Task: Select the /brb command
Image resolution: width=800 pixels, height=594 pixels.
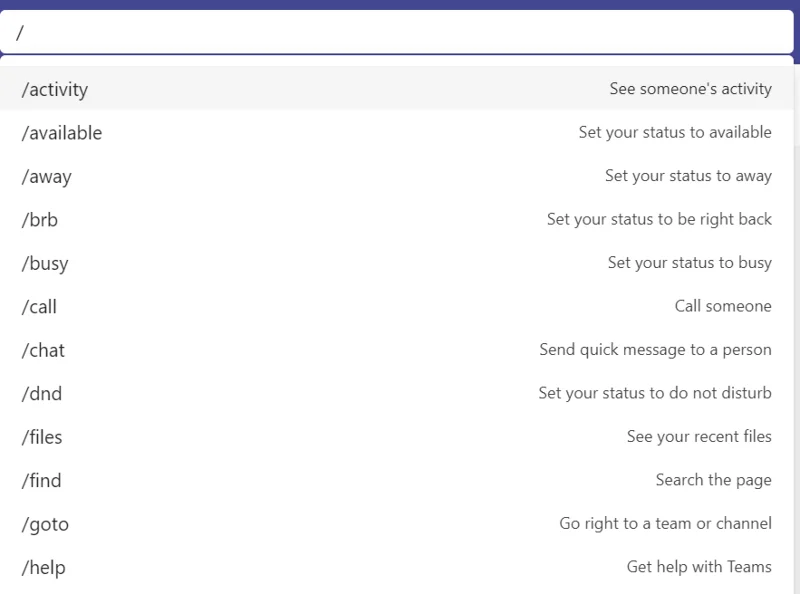Action: (x=397, y=219)
